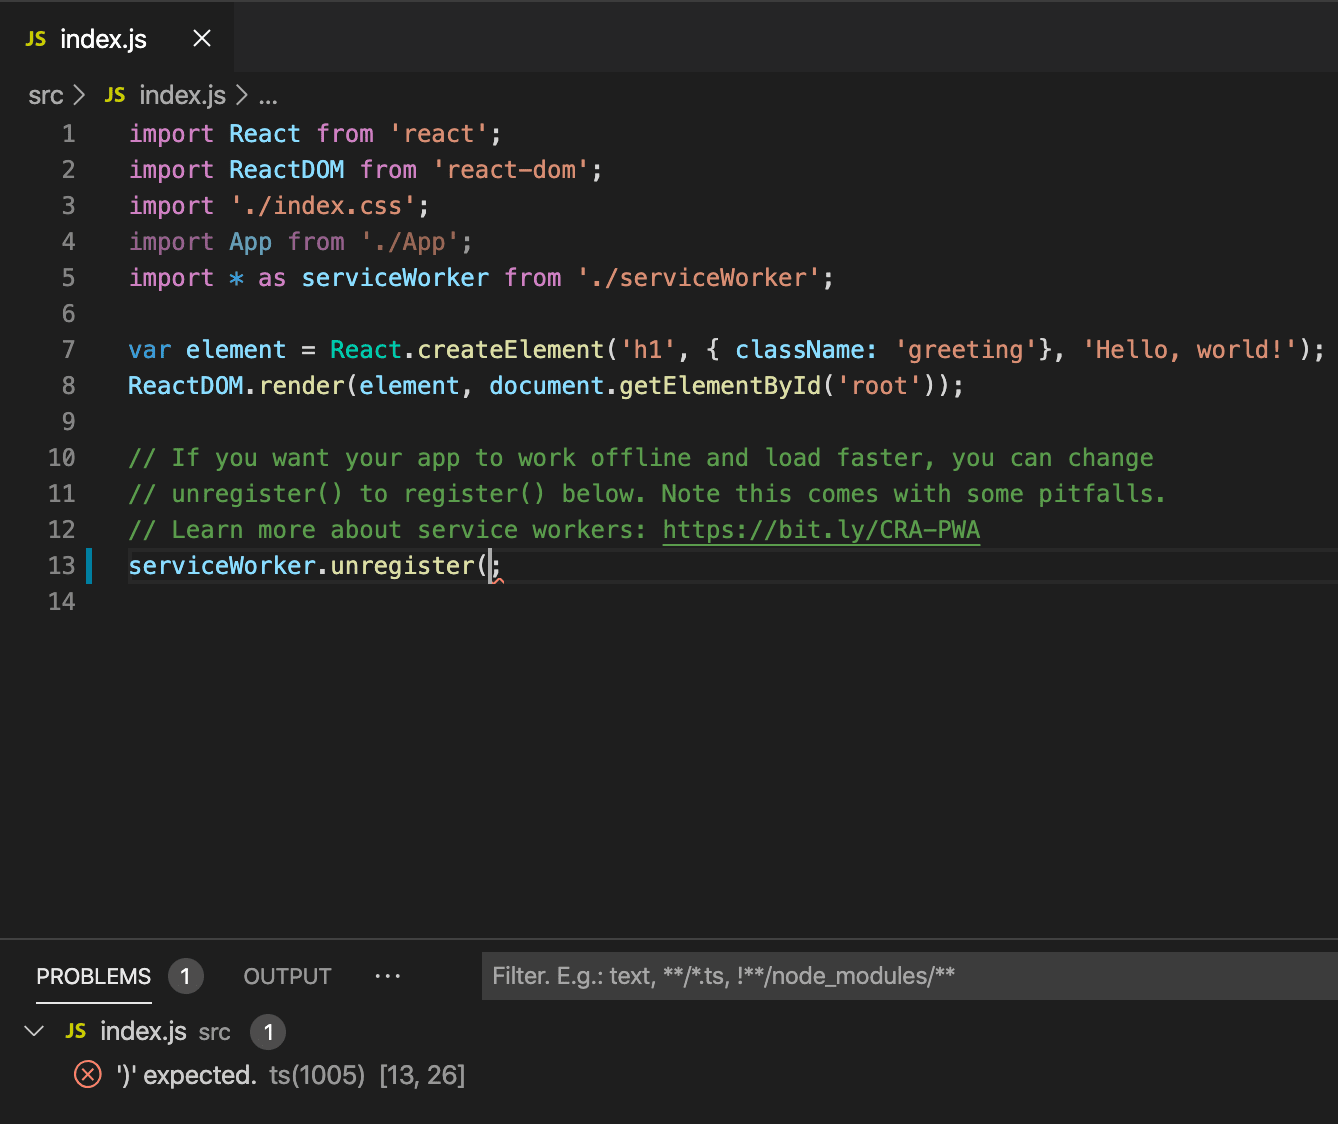Image resolution: width=1338 pixels, height=1124 pixels.
Task: Click the JS icon next to index.js in Problems panel
Action: [74, 1031]
